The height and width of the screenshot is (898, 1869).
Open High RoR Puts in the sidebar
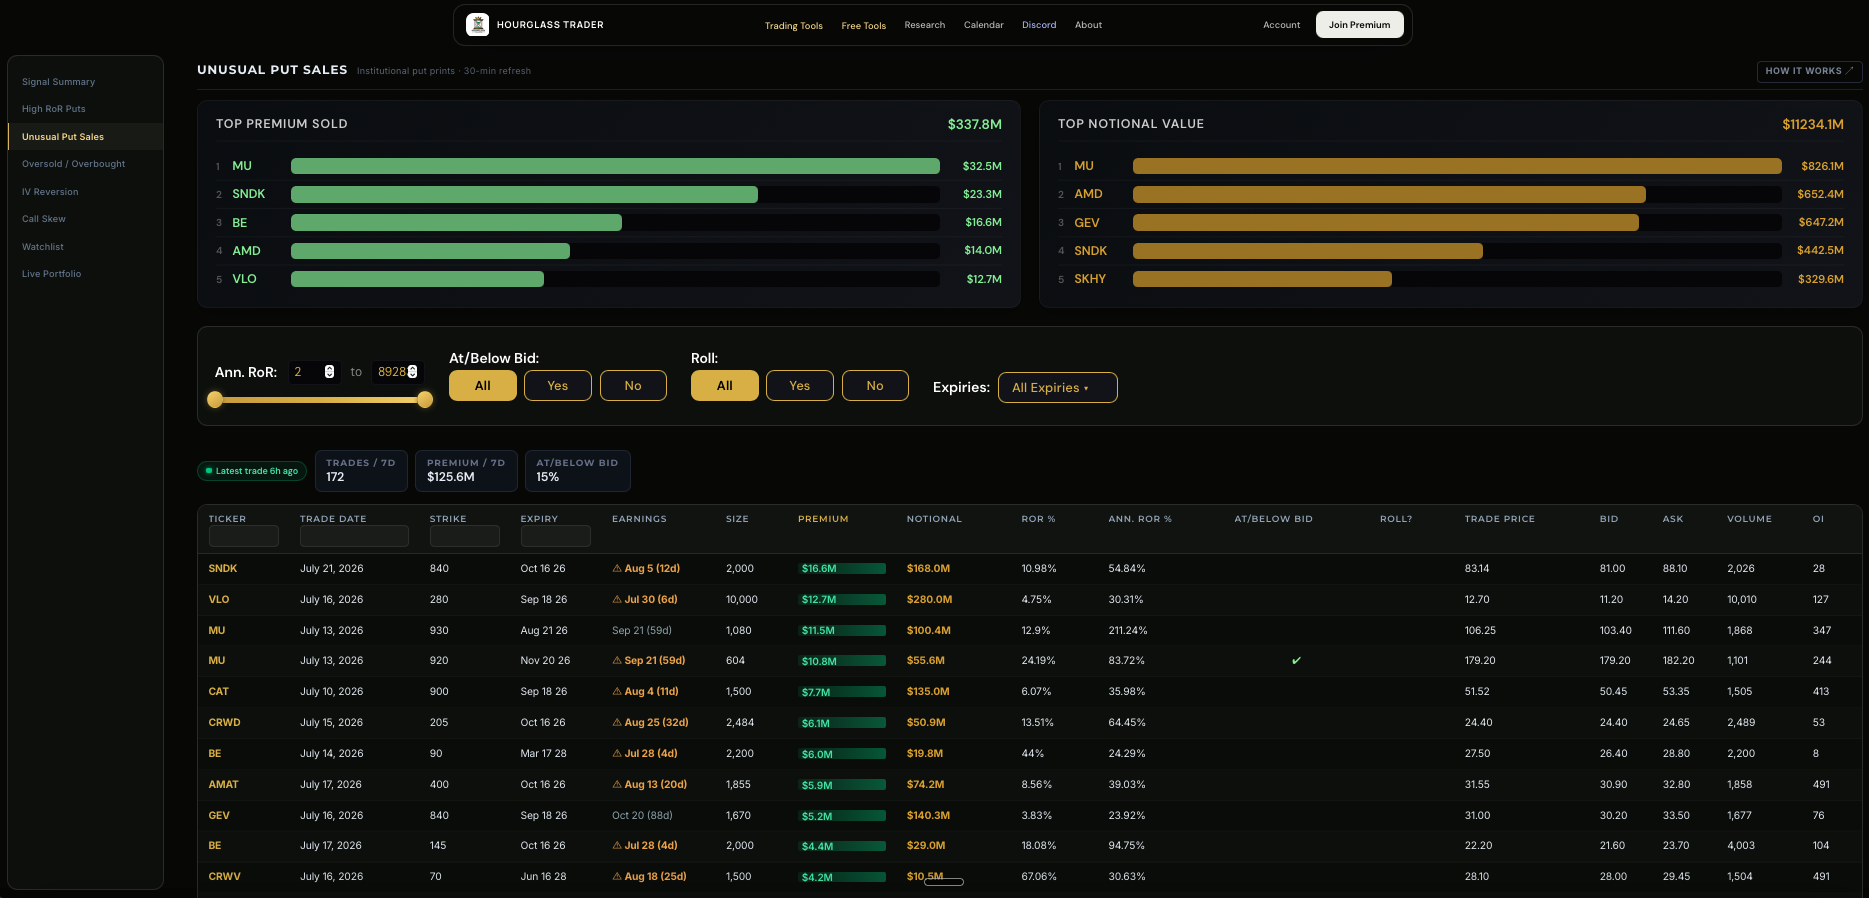[54, 109]
